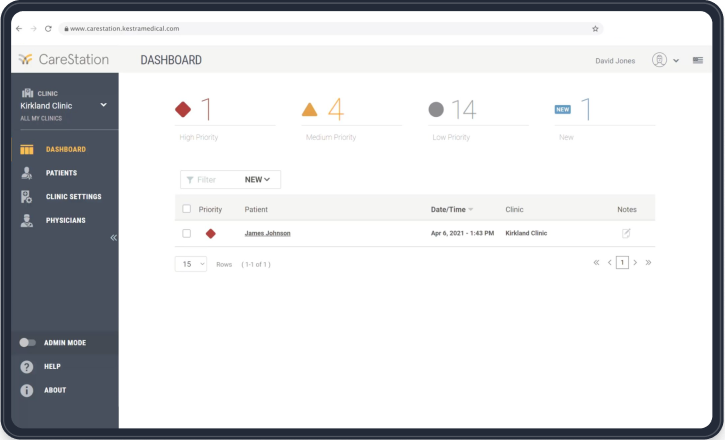Viewport: 725px width, 440px height.
Task: Open the 15 rows-per-page dropdown
Action: click(x=191, y=264)
